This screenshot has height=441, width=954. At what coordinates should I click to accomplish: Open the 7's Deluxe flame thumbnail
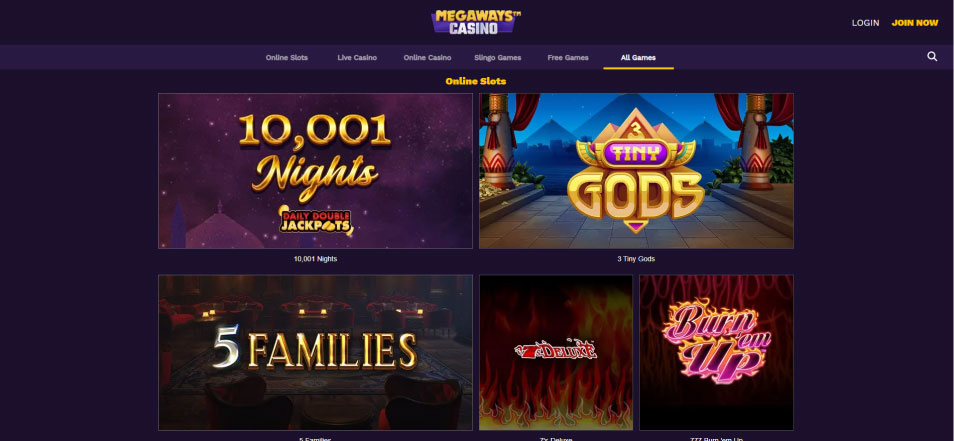coord(555,352)
